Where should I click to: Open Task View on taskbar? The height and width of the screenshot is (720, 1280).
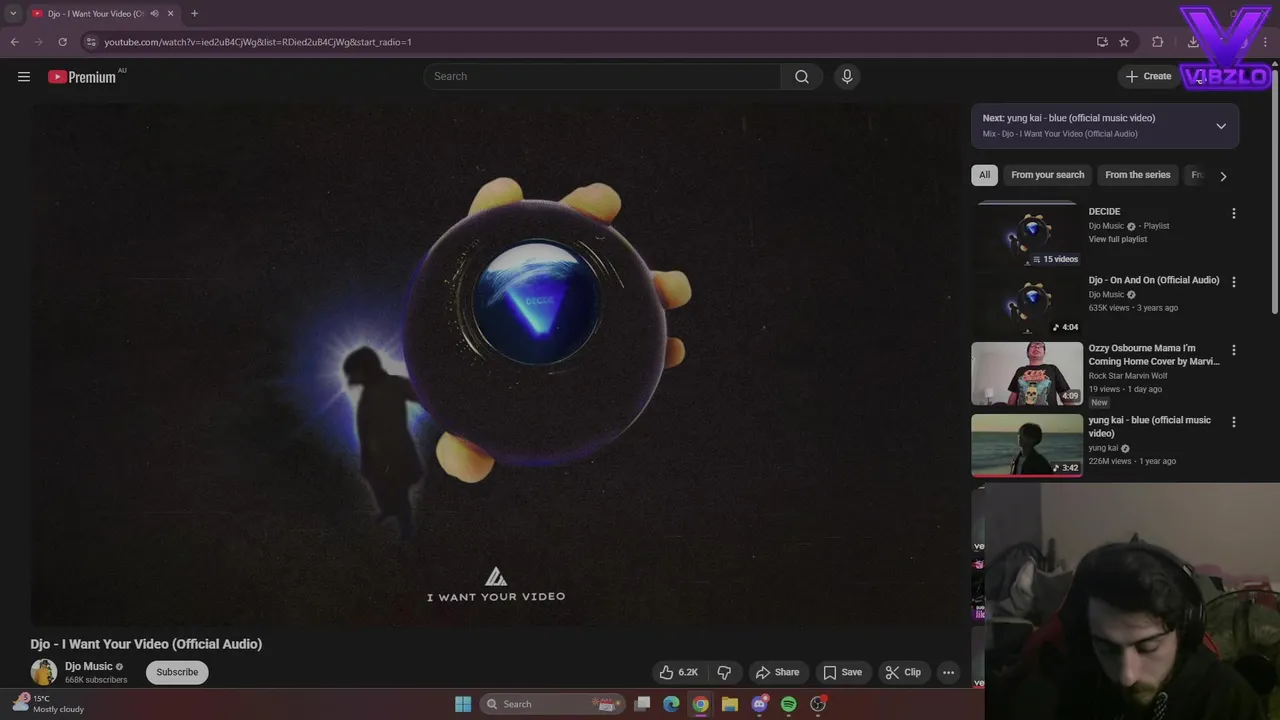point(643,704)
